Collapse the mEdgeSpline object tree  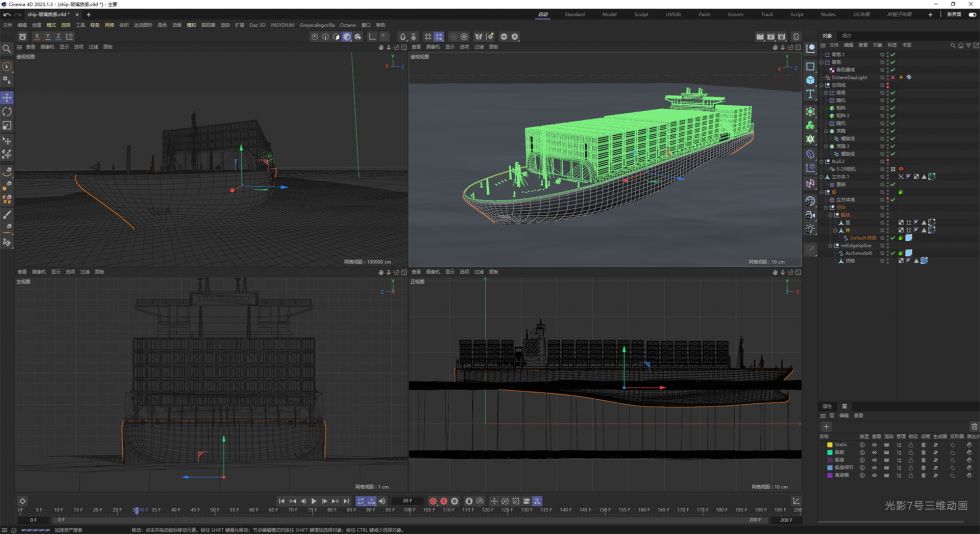pos(829,245)
